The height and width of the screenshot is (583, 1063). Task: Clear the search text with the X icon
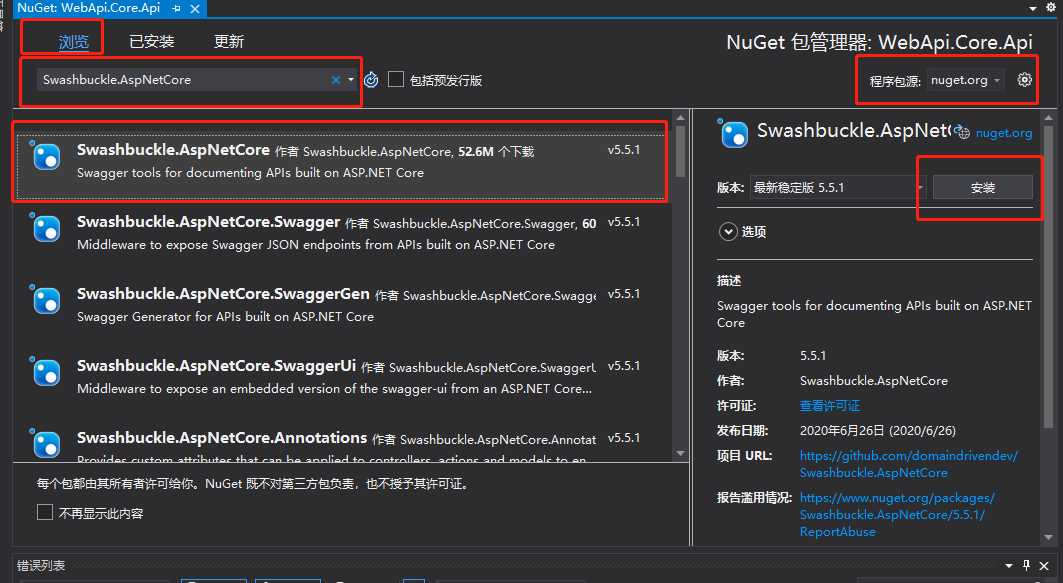(x=336, y=80)
